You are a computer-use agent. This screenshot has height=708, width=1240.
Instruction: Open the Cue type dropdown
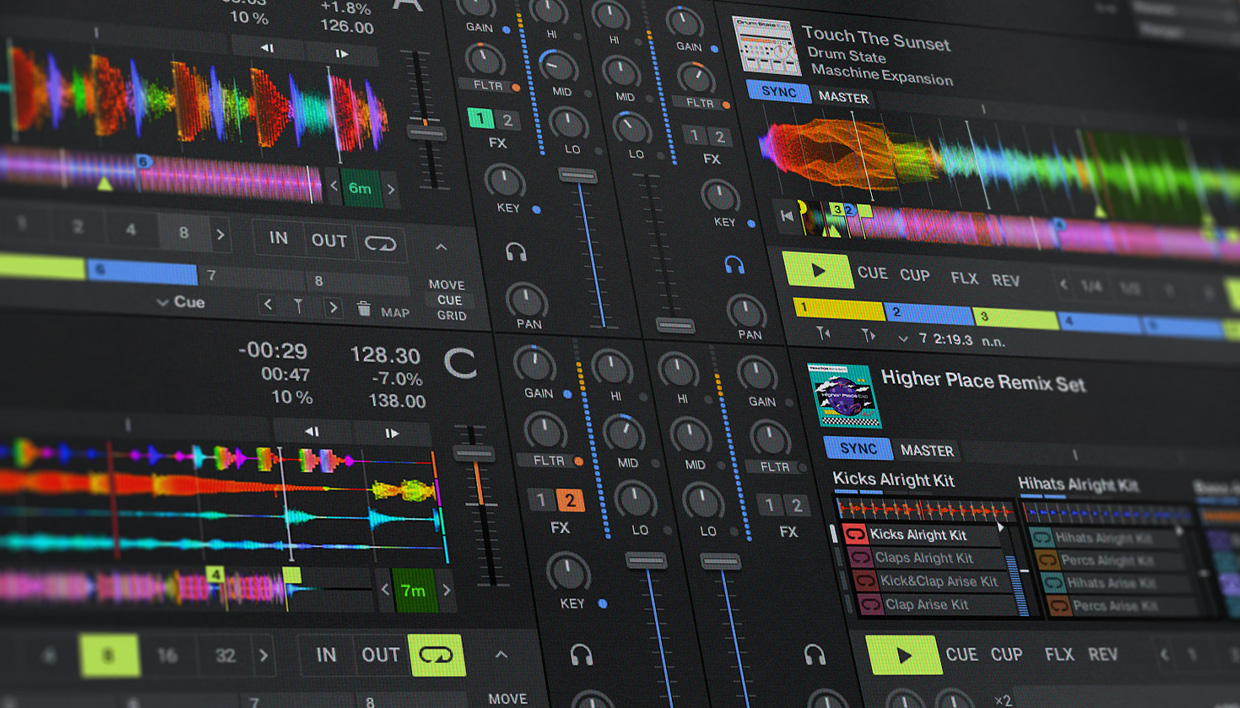click(181, 302)
